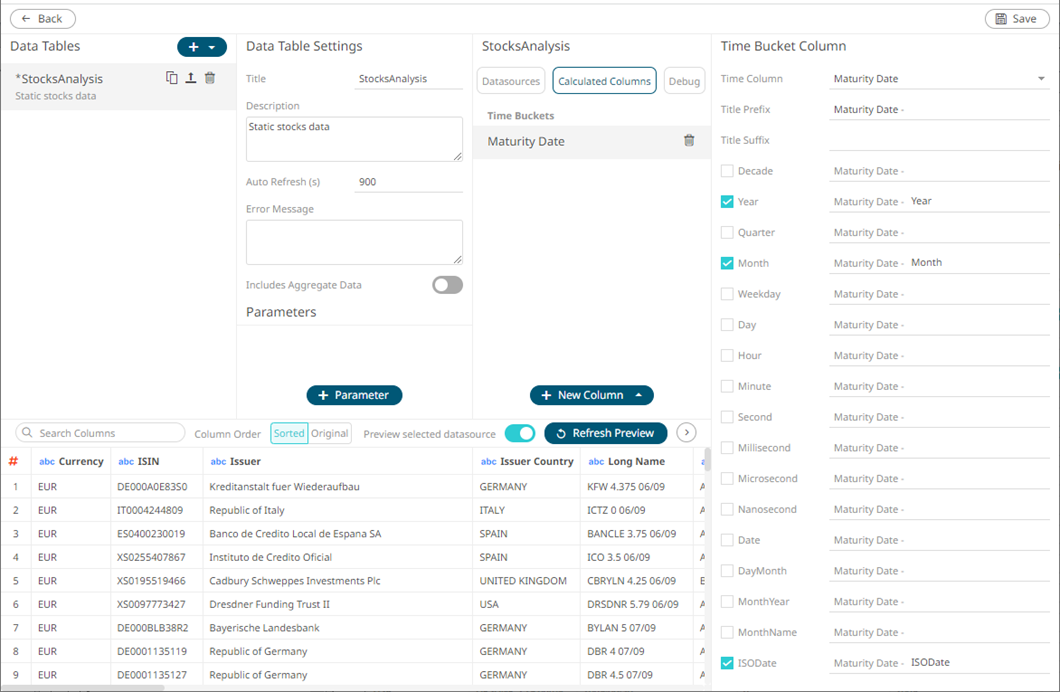Open the New Column menu
This screenshot has width=1060, height=692.
[592, 395]
